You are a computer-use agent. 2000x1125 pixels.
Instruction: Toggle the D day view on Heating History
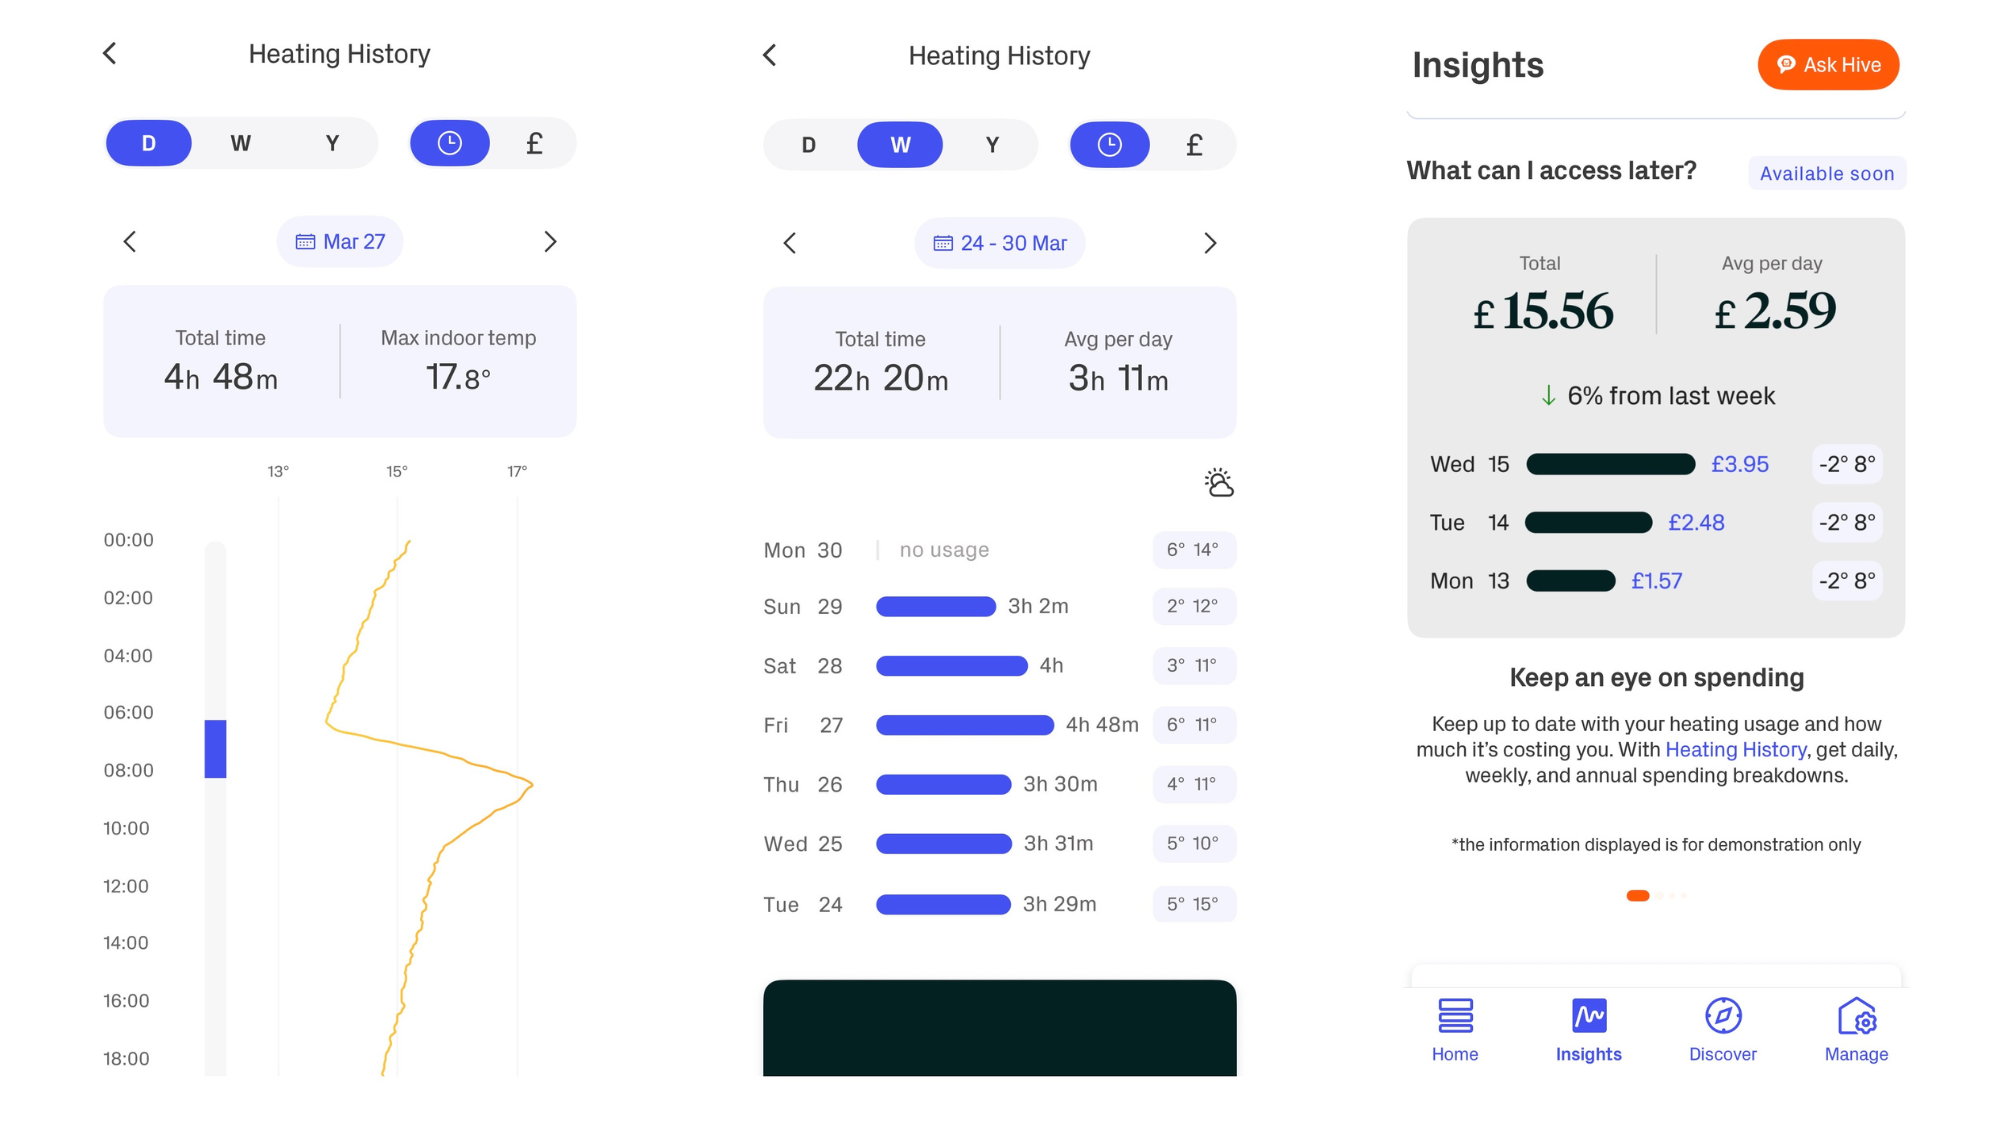pyautogui.click(x=148, y=142)
